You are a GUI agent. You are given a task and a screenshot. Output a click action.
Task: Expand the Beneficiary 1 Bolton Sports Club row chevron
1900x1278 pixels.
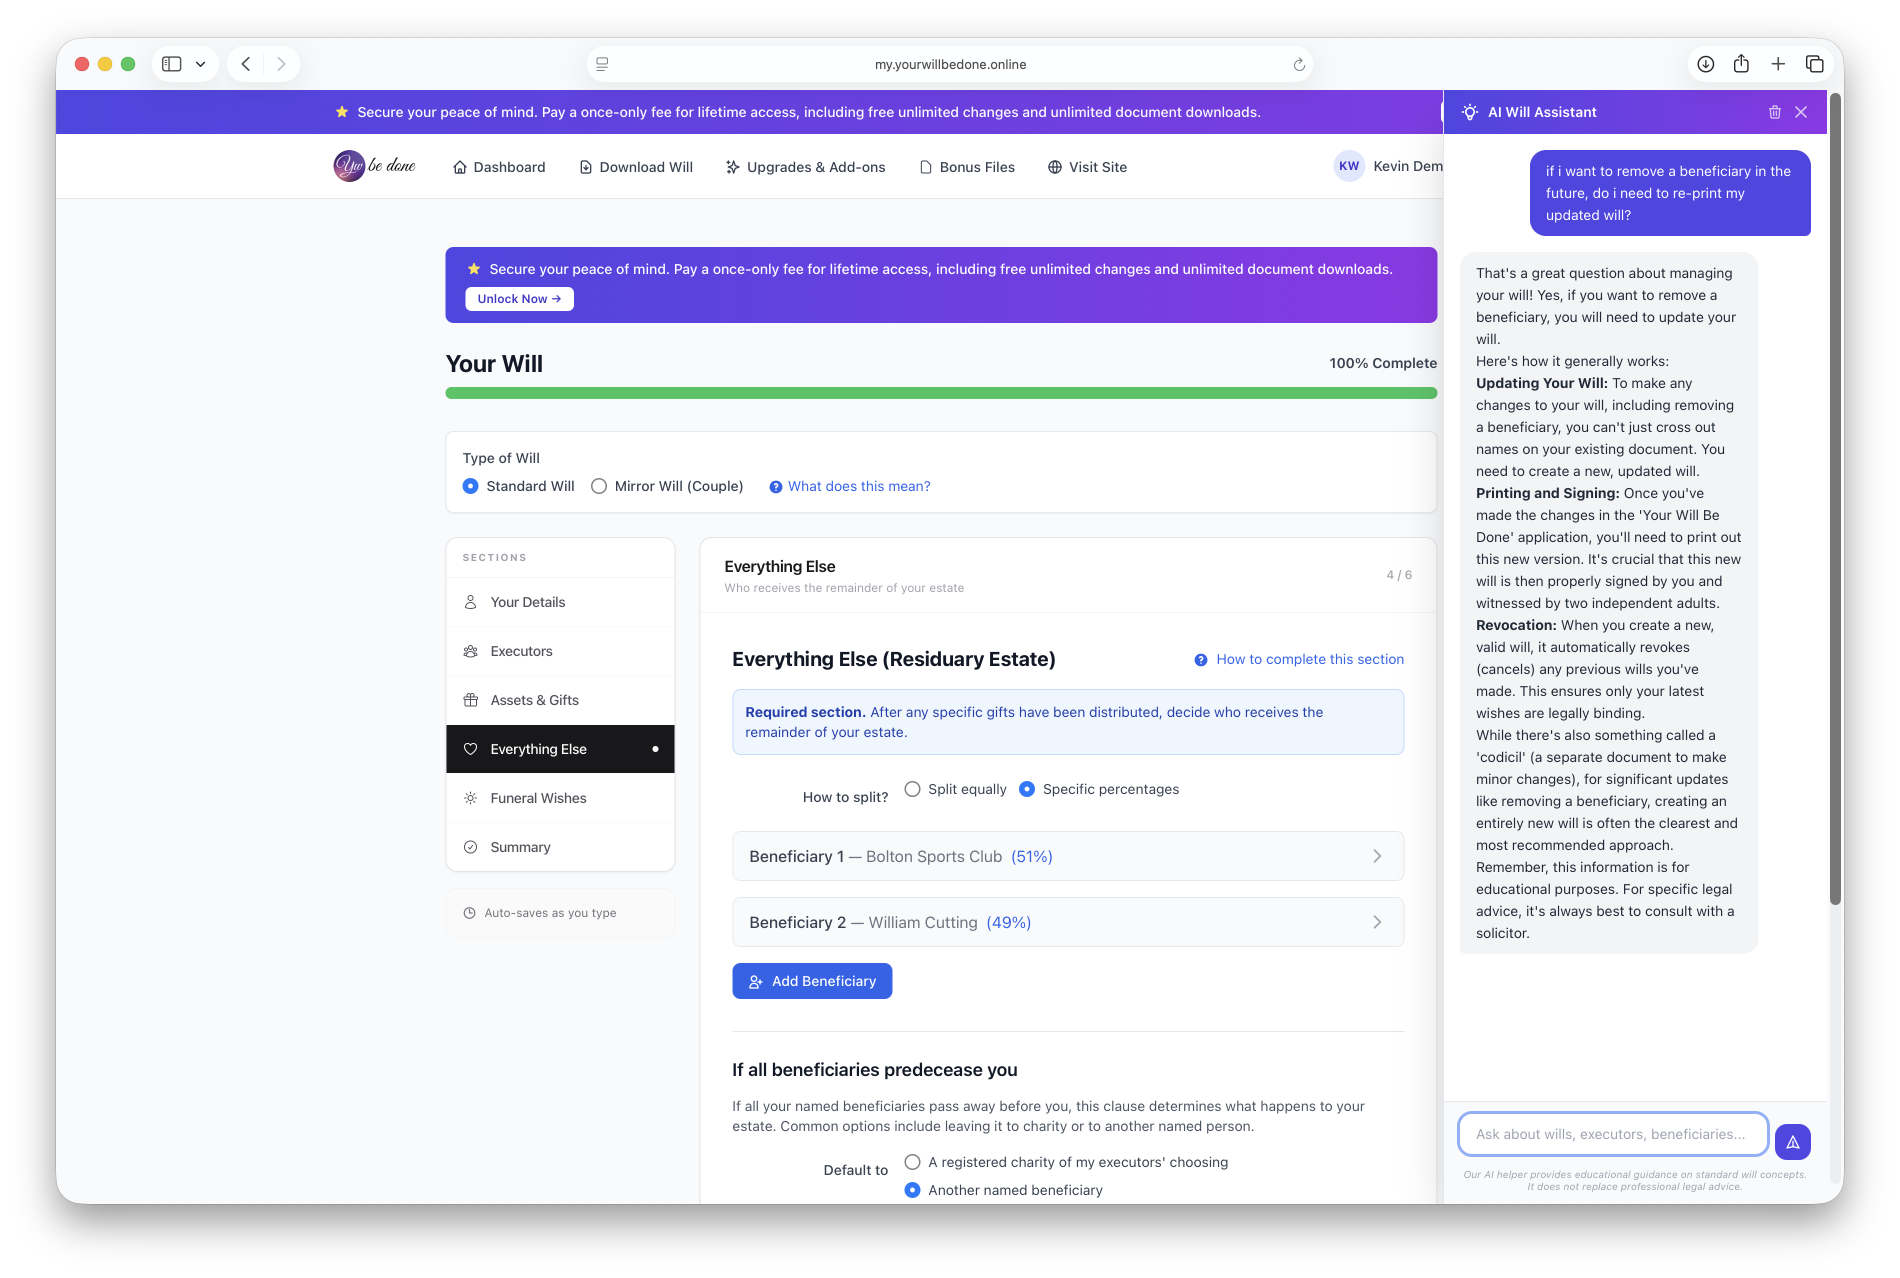tap(1377, 856)
